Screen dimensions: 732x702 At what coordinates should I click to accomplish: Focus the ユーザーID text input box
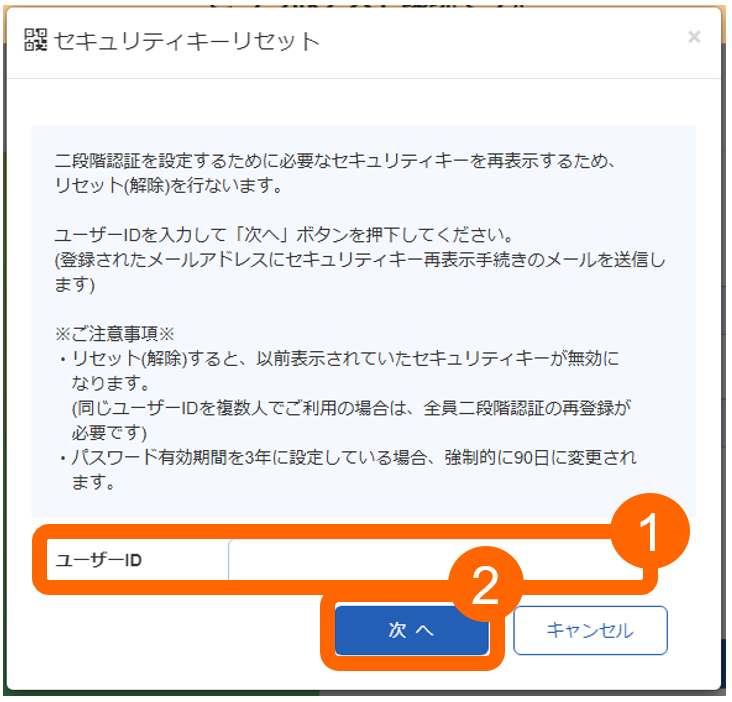[x=436, y=559]
